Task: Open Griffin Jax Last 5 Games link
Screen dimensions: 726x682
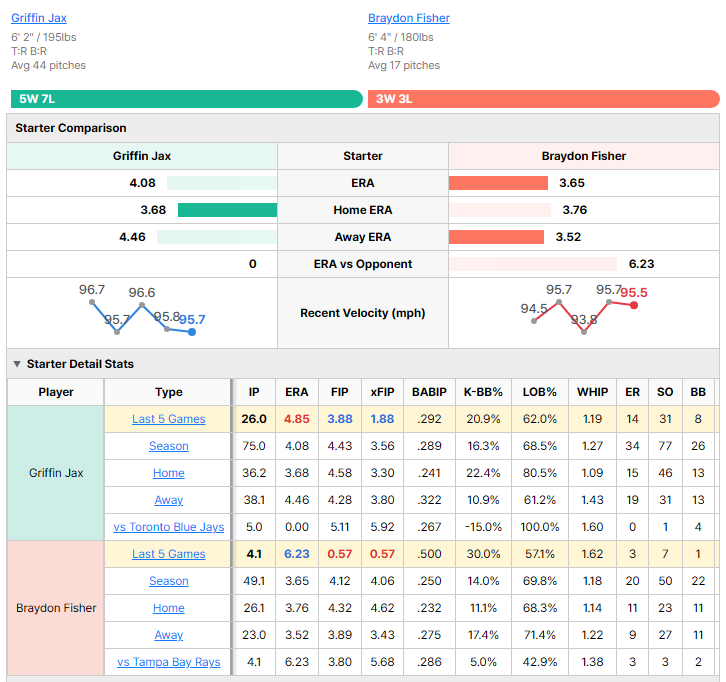Action: (169, 419)
